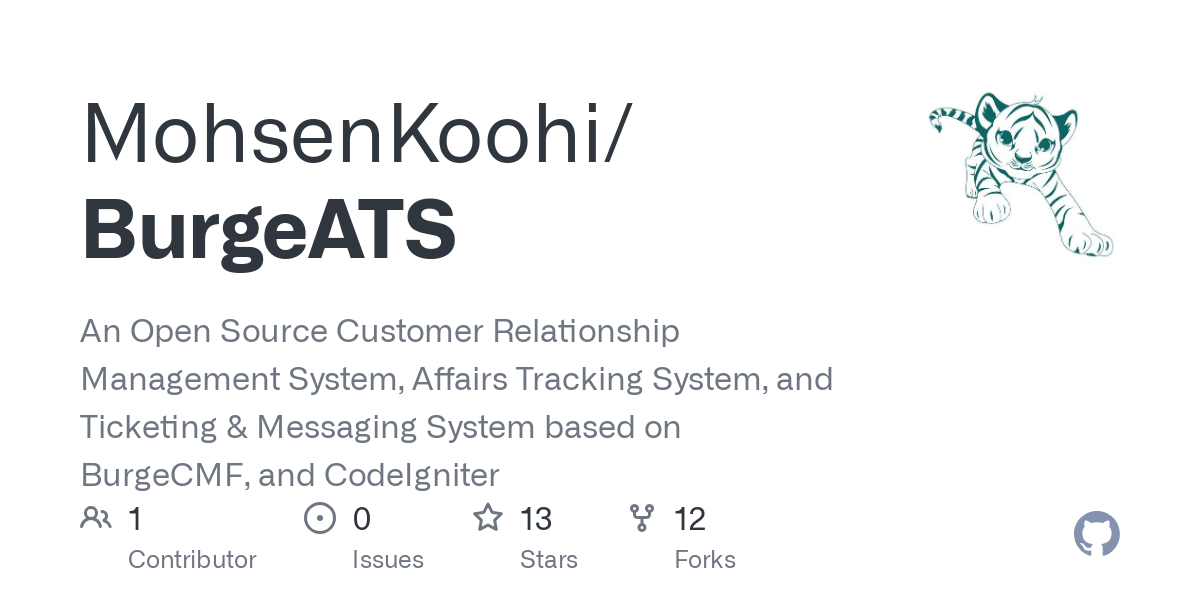Select the Forks label
Image resolution: width=1200 pixels, height=600 pixels.
pos(705,560)
